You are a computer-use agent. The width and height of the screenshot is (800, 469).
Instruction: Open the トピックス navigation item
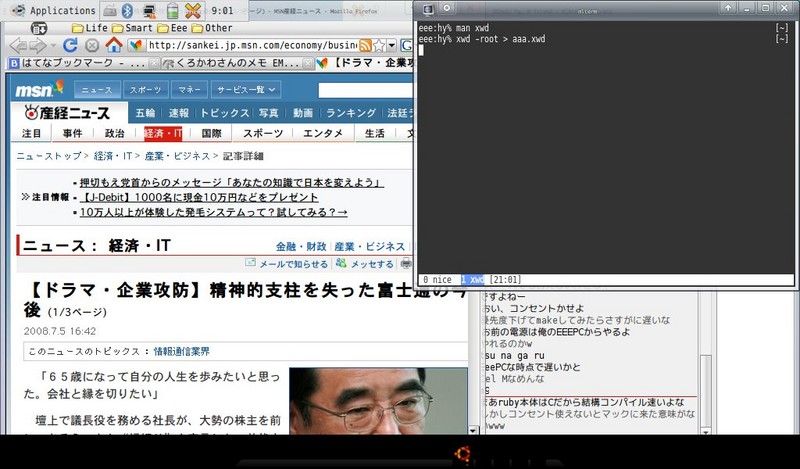click(x=224, y=113)
